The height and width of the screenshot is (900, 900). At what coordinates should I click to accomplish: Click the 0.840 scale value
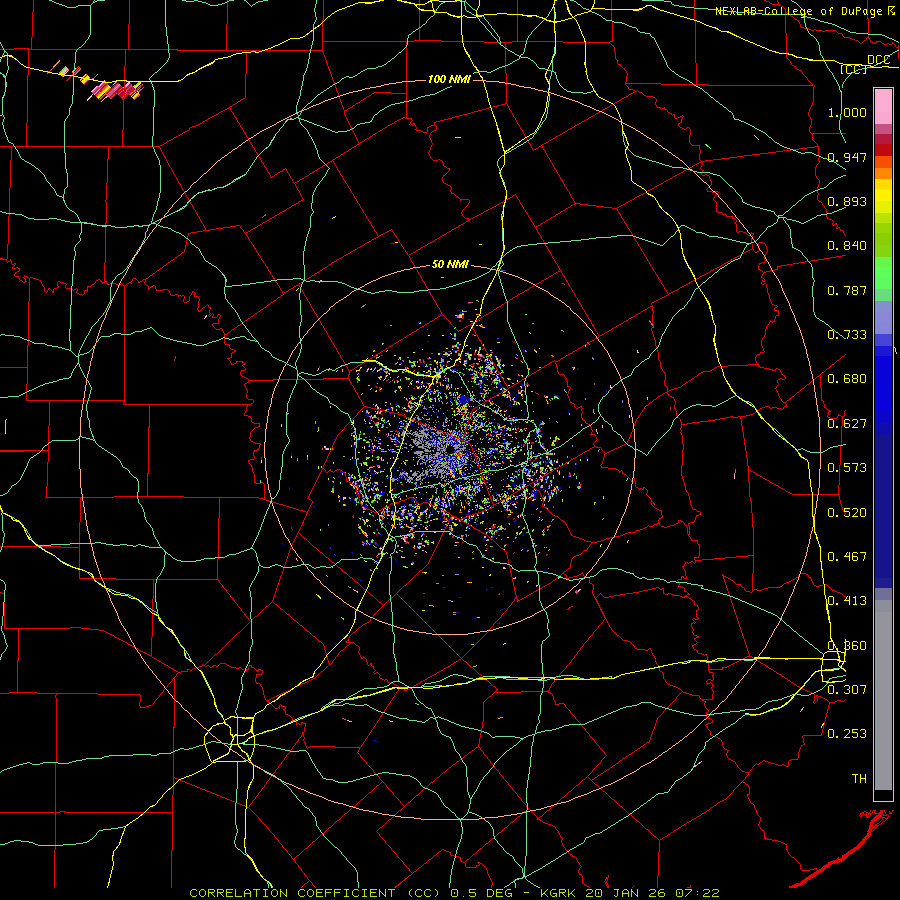[x=847, y=246]
